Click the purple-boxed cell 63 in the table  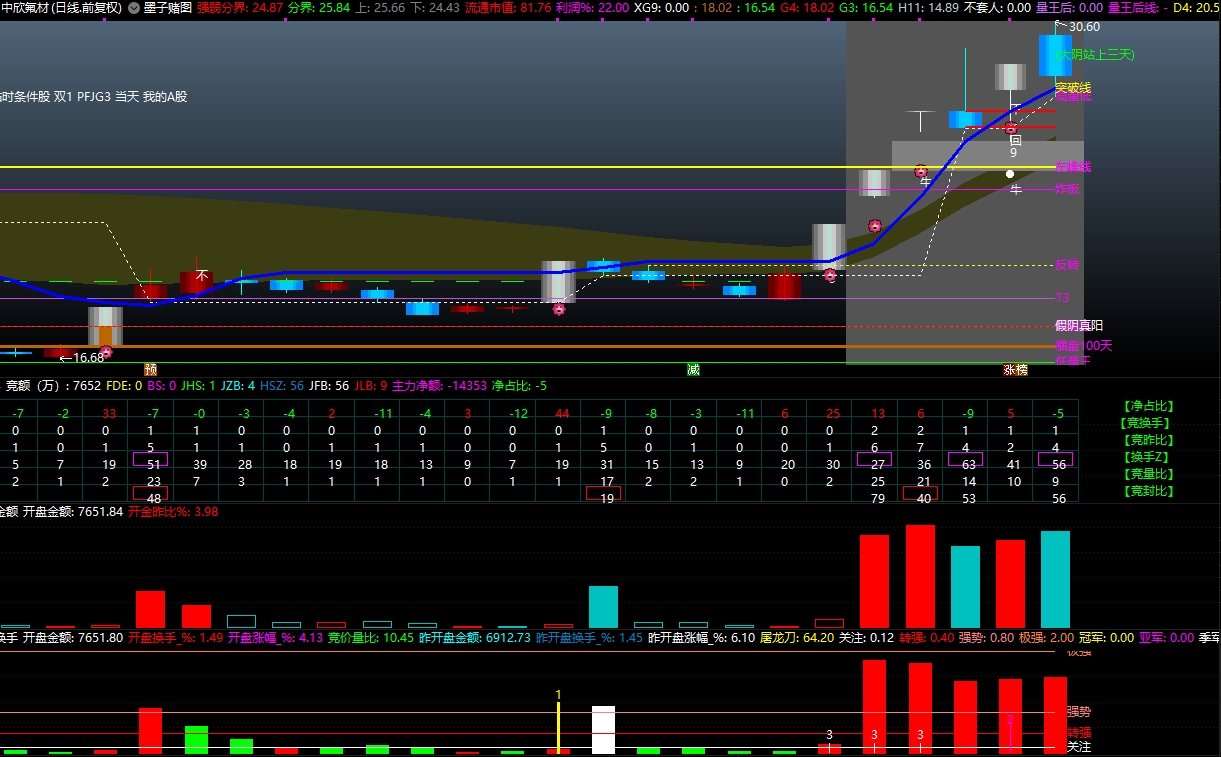pos(965,459)
